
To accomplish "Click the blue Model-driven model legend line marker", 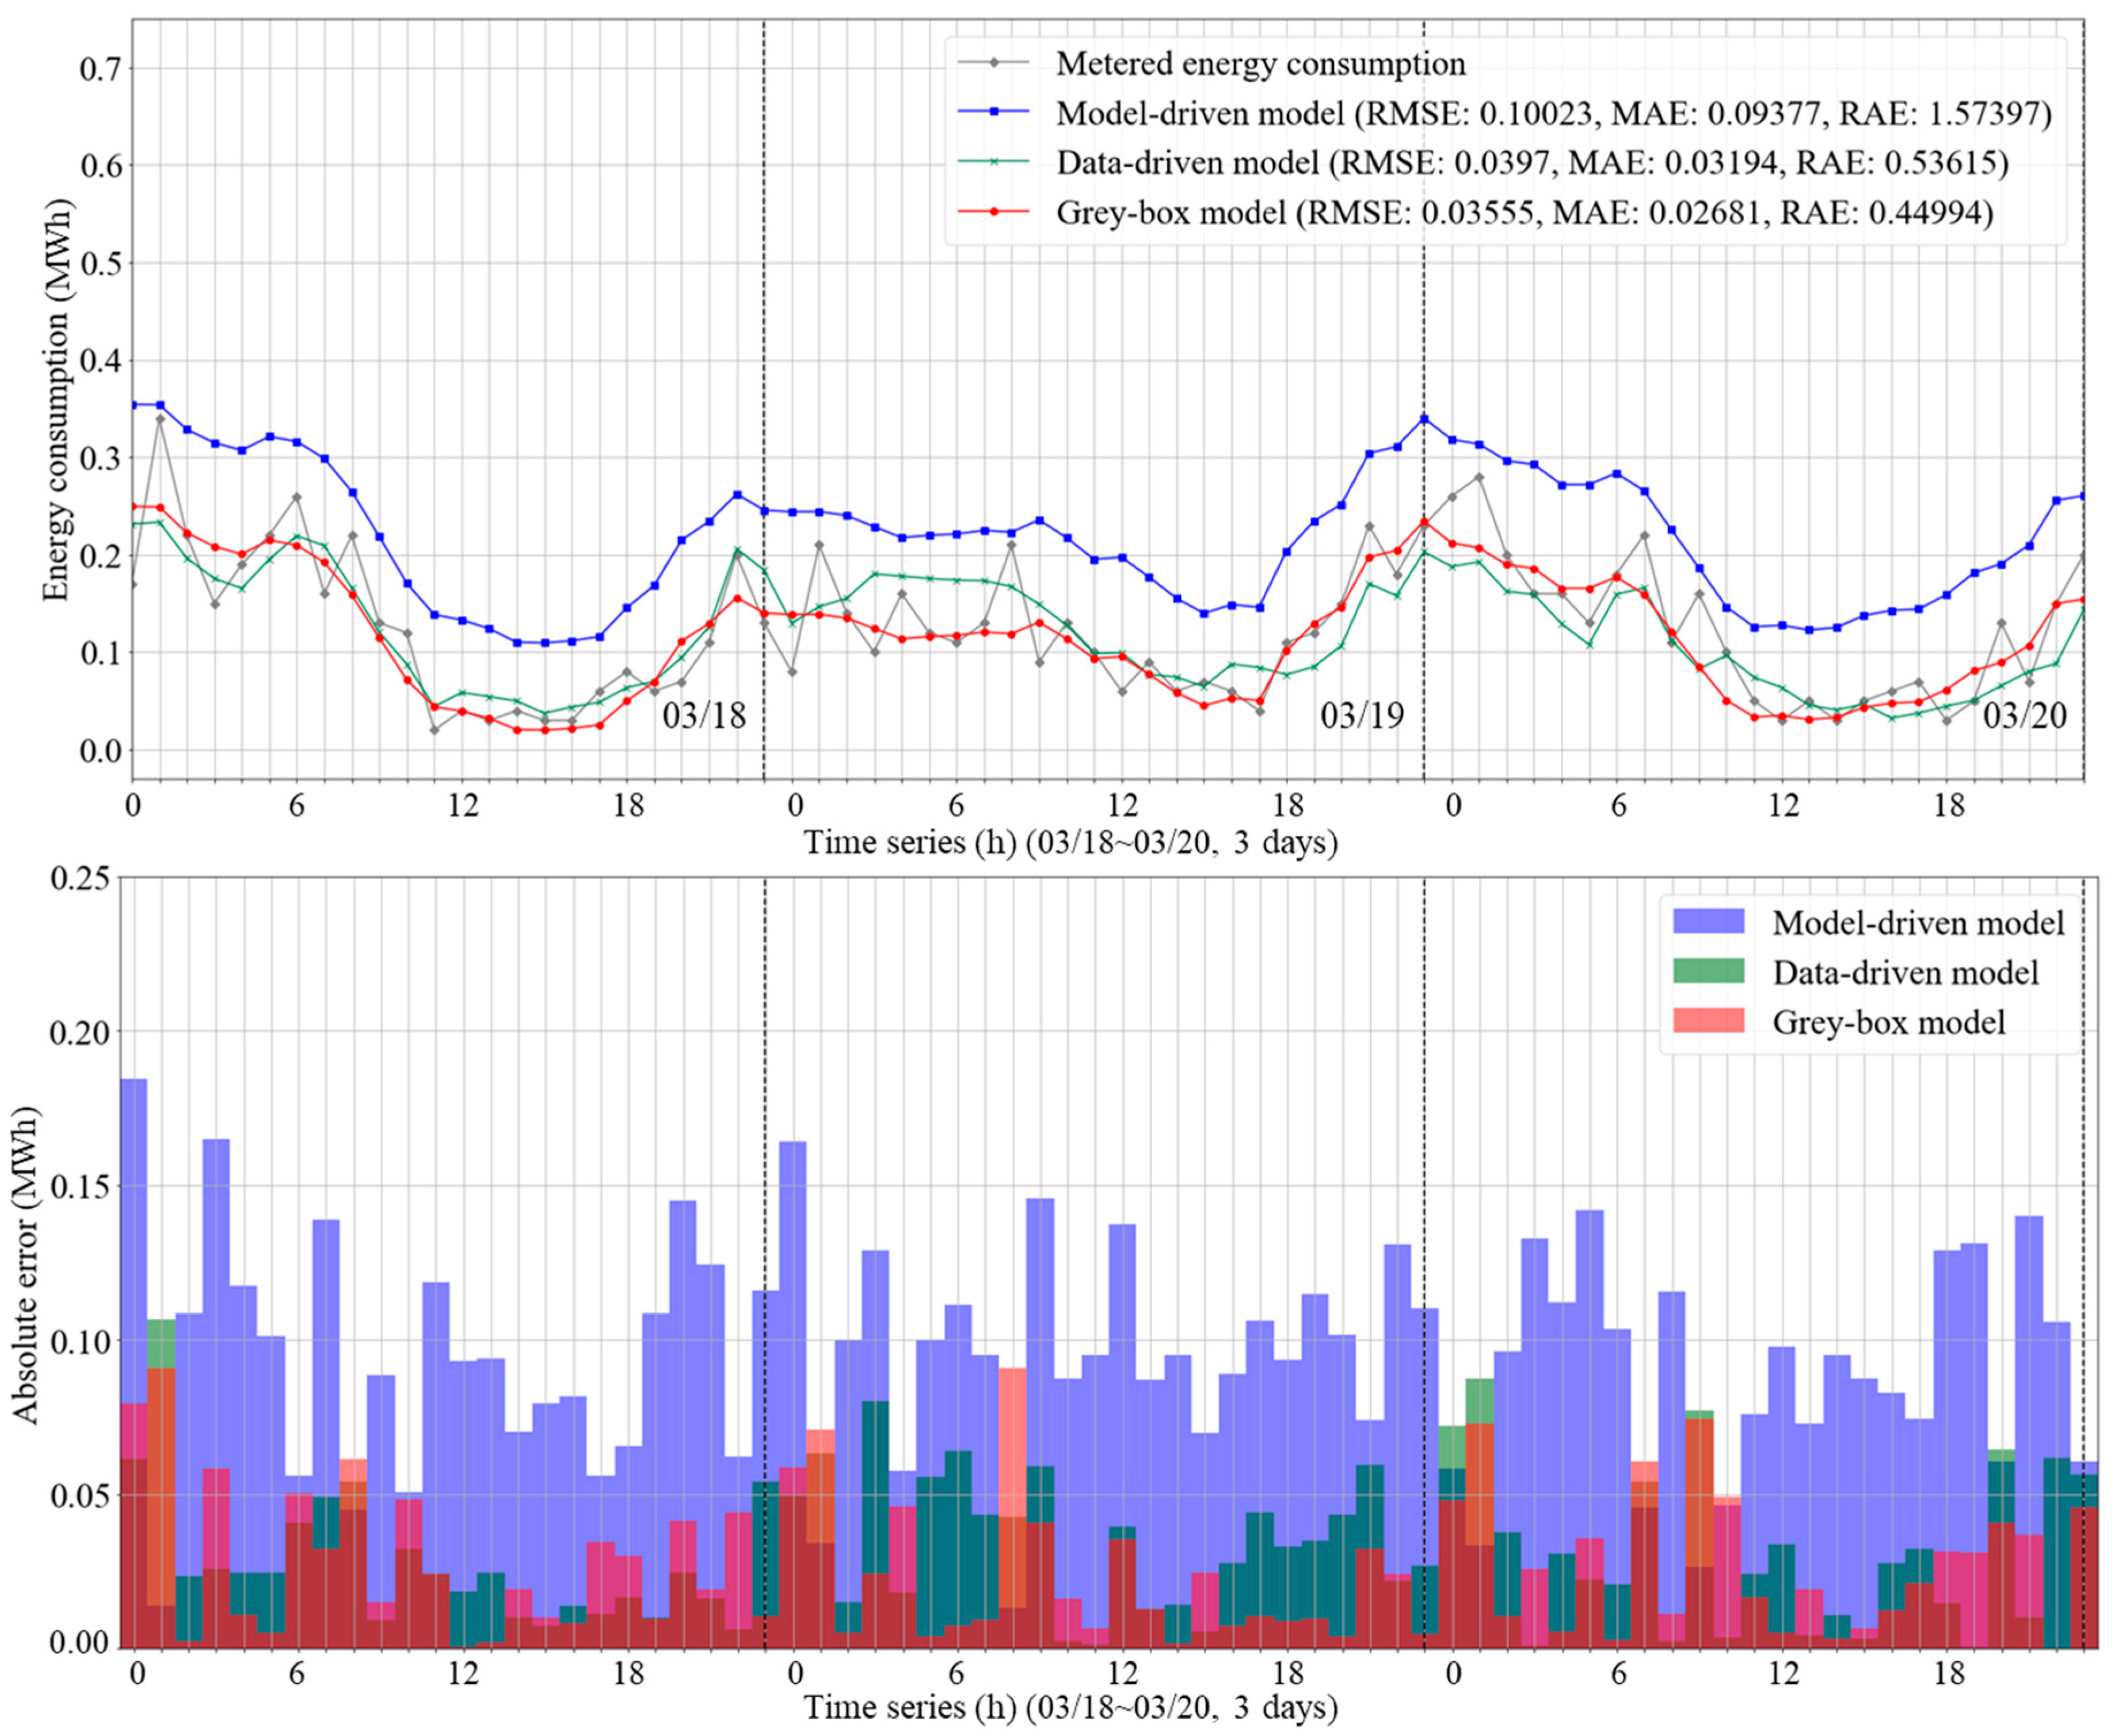I will pos(994,112).
